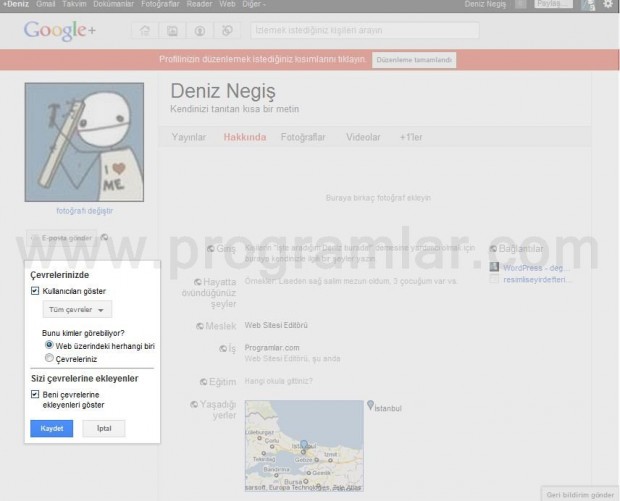The width and height of the screenshot is (620, 501).
Task: Click the Programlar.com employment text
Action: click(272, 348)
